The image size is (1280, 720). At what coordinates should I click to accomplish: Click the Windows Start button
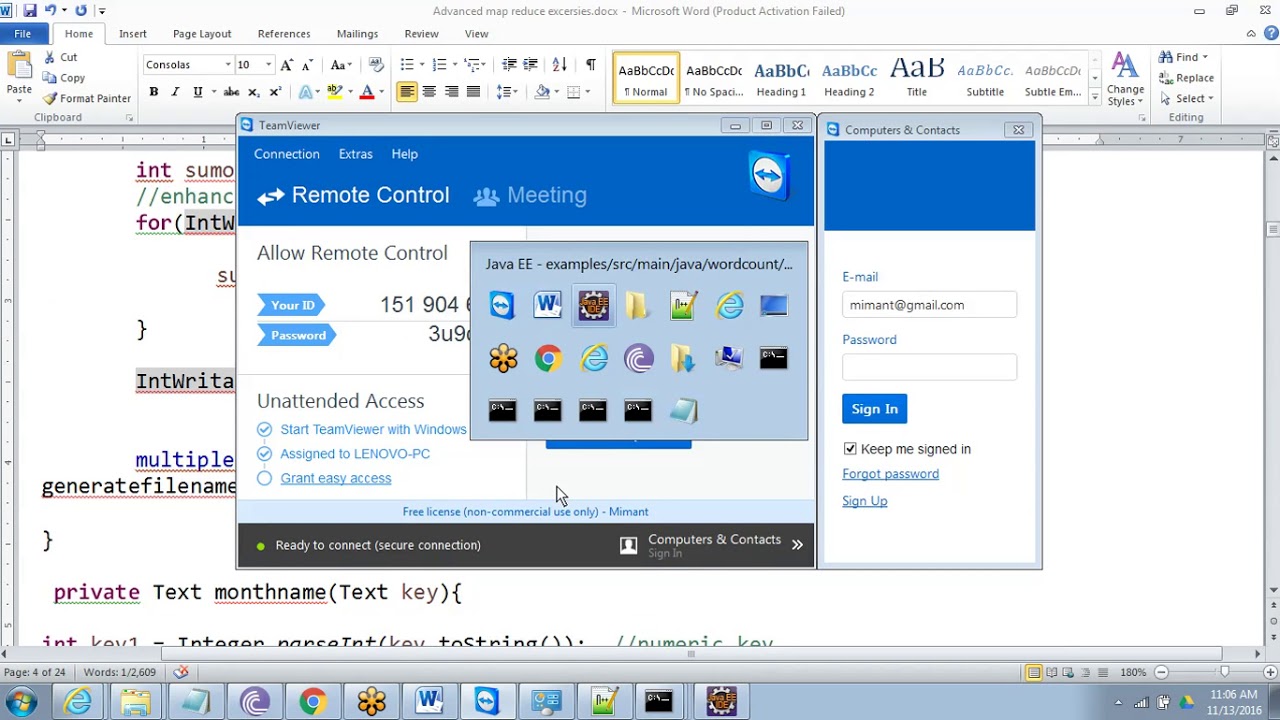click(x=22, y=702)
